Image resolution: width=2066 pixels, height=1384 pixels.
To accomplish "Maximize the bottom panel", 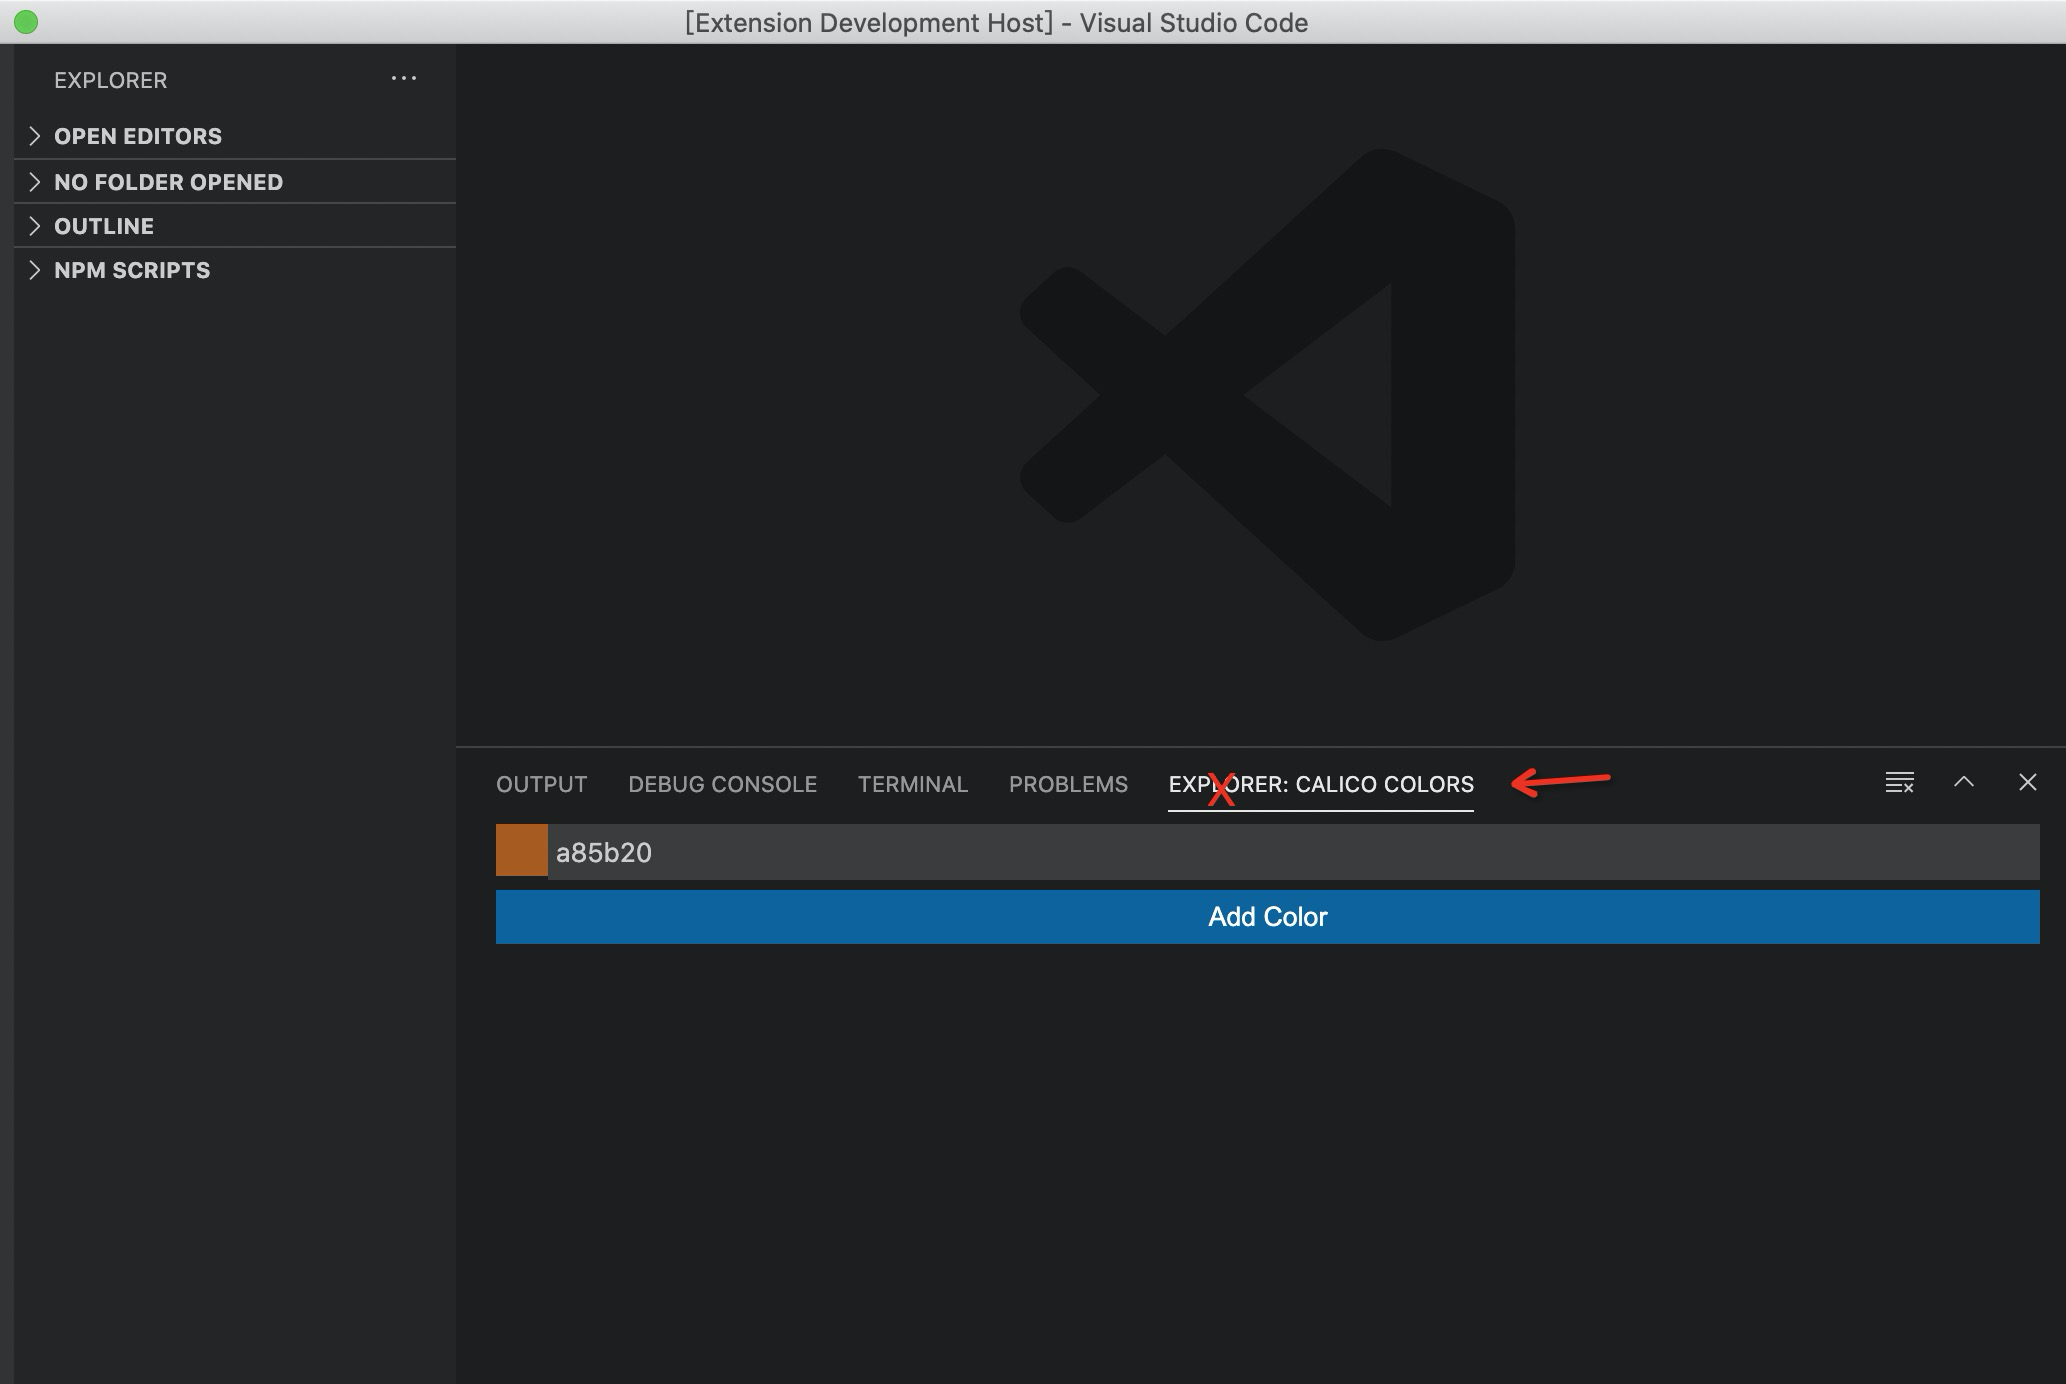I will pyautogui.click(x=1964, y=783).
